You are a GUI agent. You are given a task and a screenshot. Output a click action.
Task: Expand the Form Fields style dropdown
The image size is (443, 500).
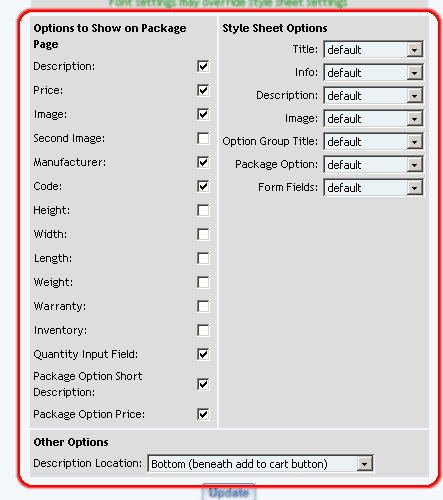coord(373,188)
